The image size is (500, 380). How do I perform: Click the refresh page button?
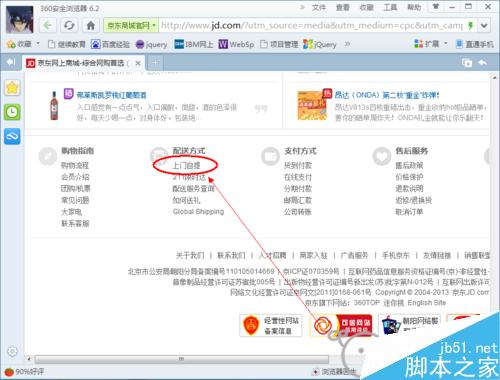point(69,25)
